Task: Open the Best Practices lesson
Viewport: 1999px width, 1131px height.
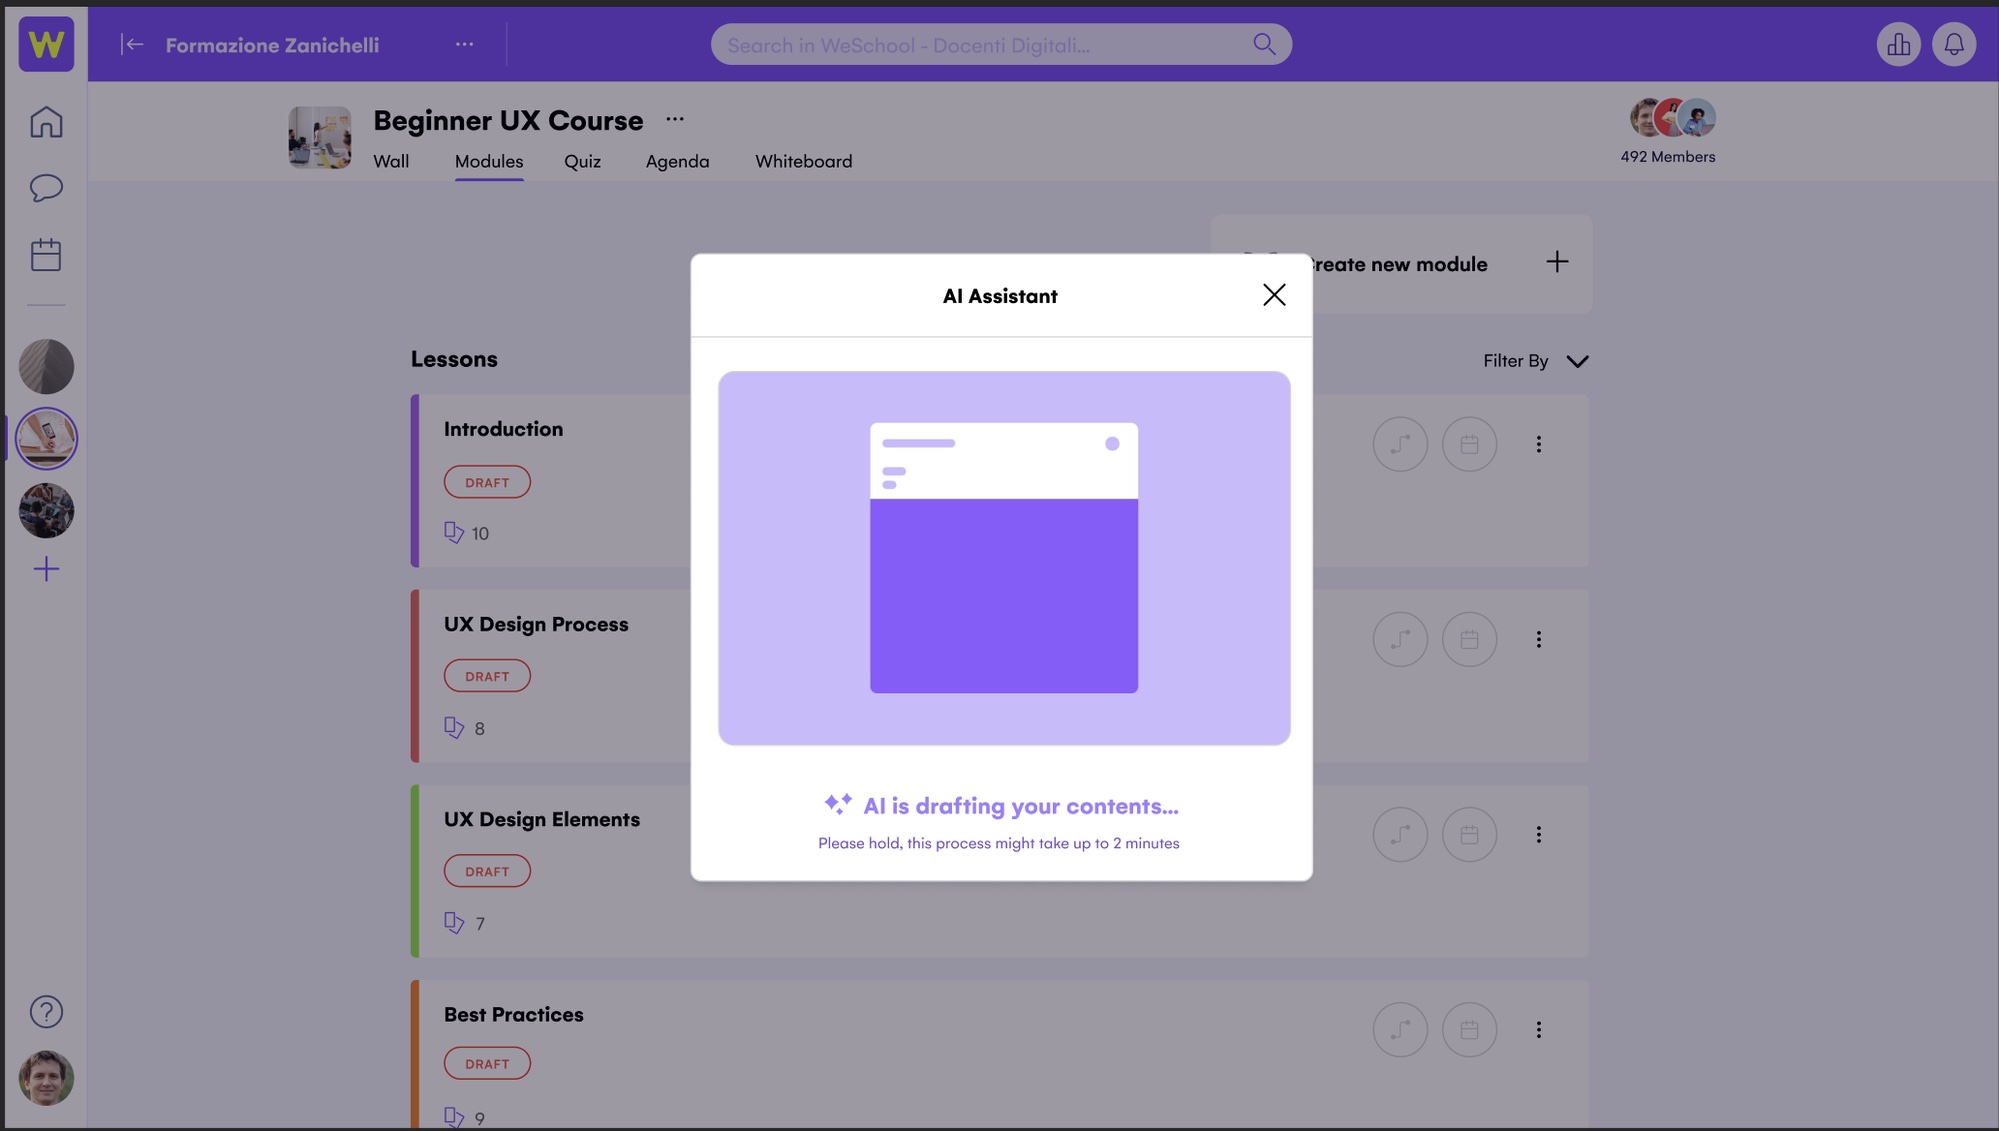Action: click(513, 1014)
